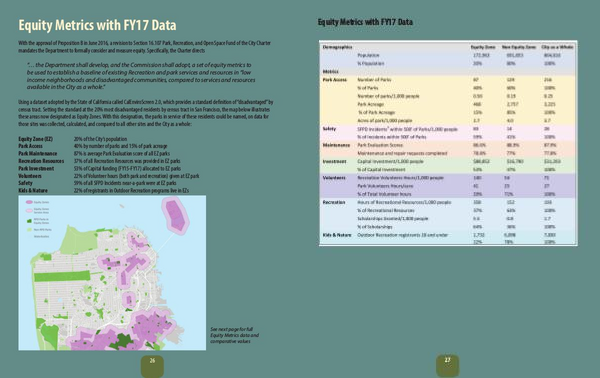
Task: Click the Equity Zones Service Areas legend swatch
Action: click(29, 210)
